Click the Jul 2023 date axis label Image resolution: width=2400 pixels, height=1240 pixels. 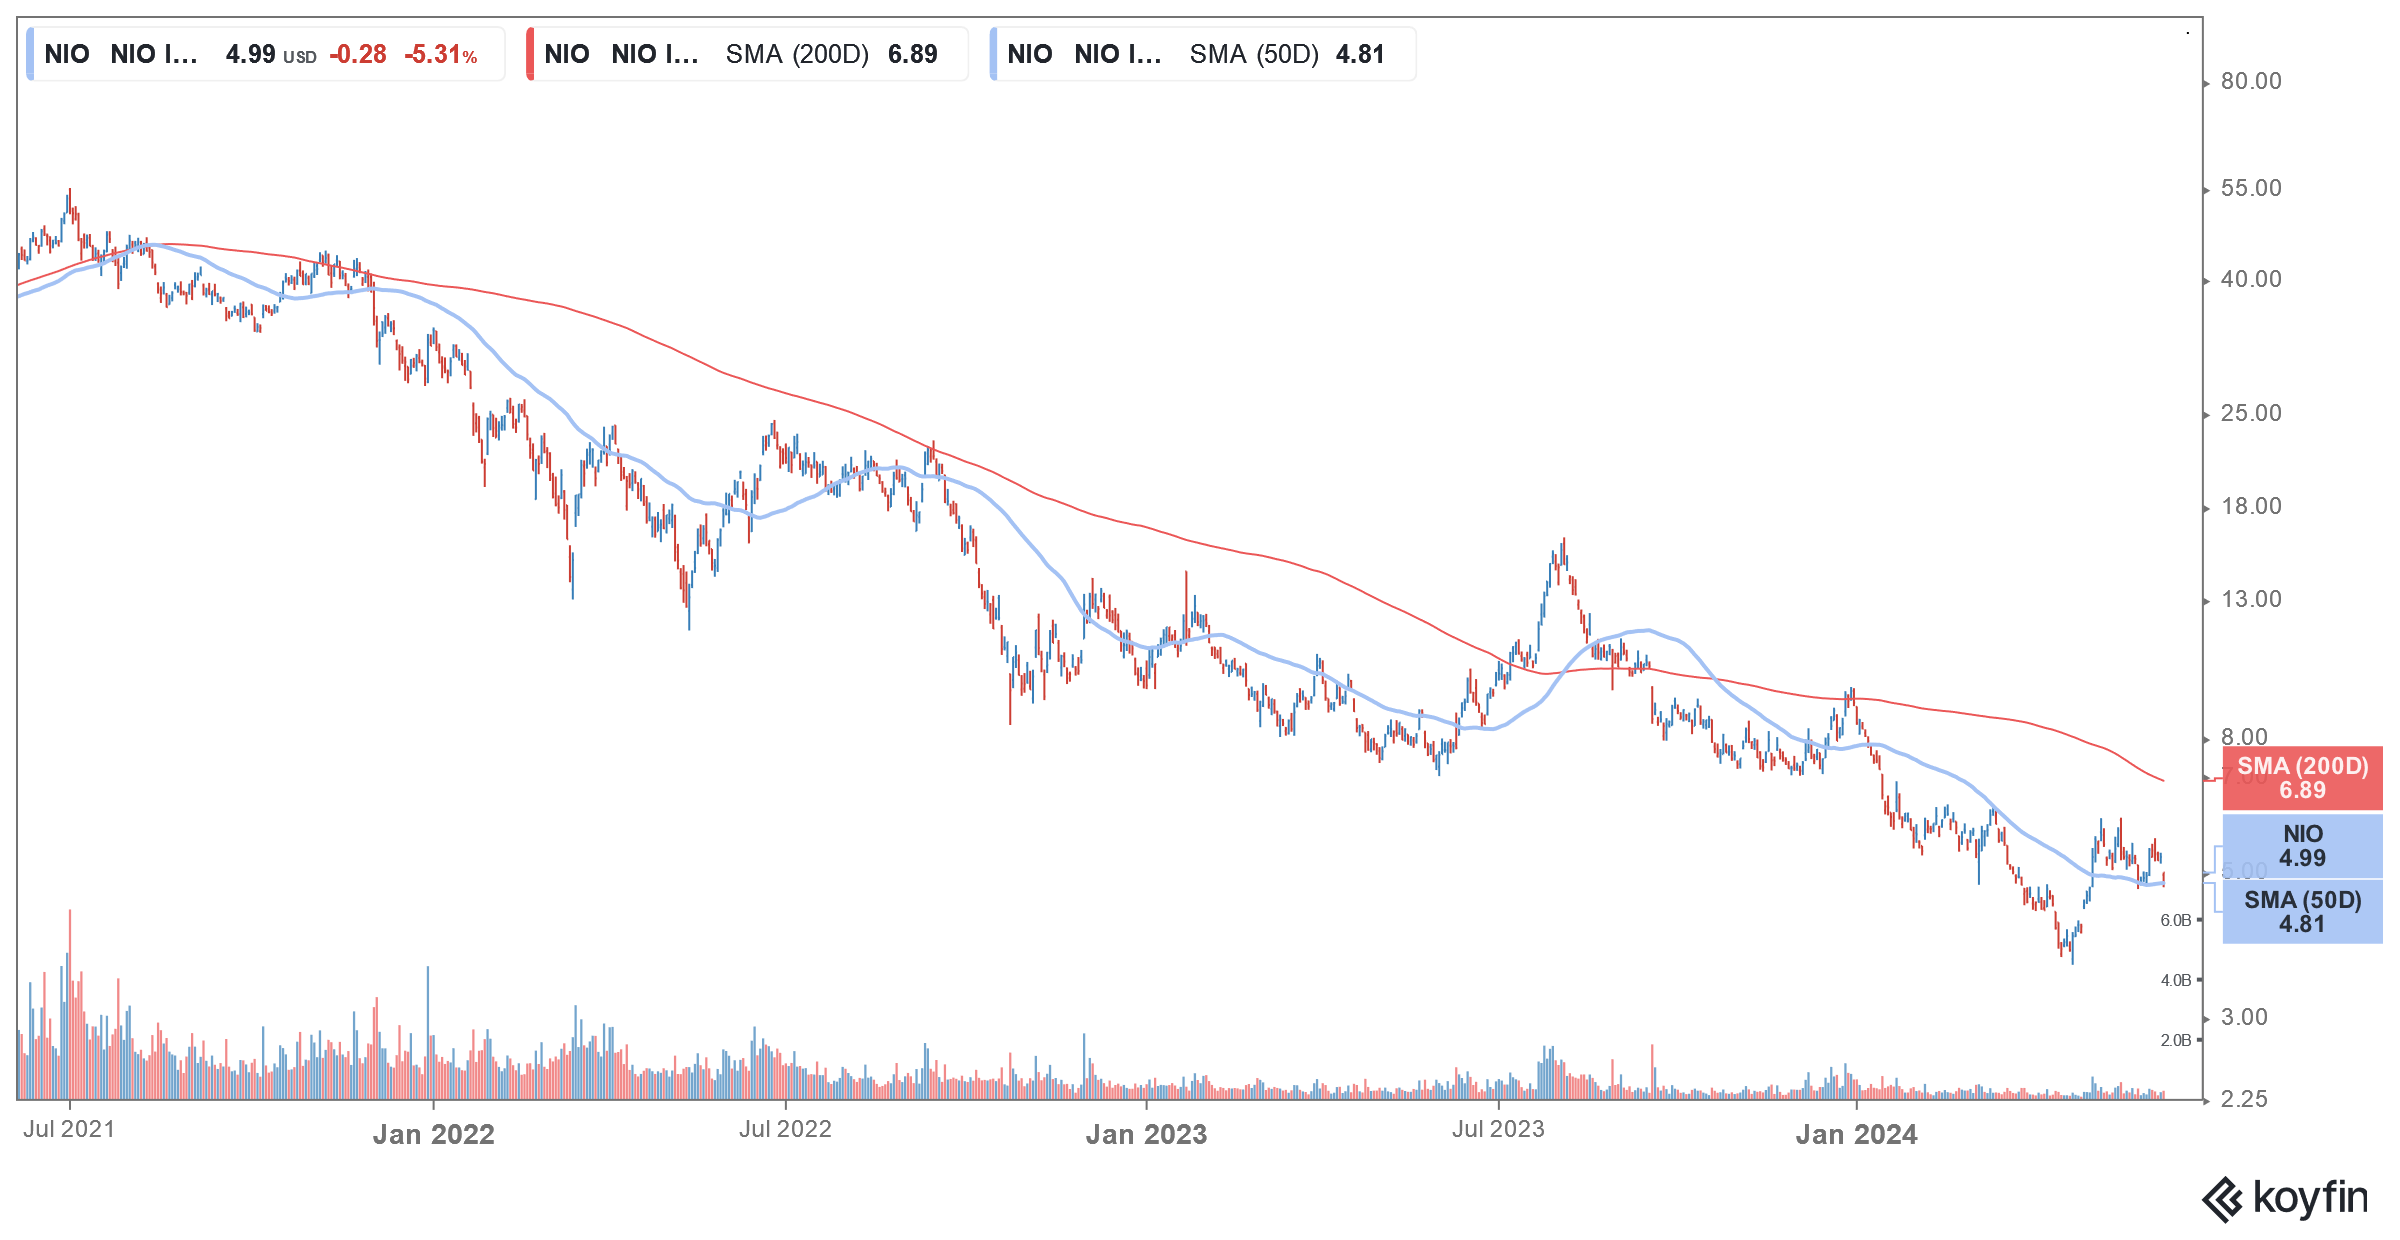click(x=1498, y=1129)
